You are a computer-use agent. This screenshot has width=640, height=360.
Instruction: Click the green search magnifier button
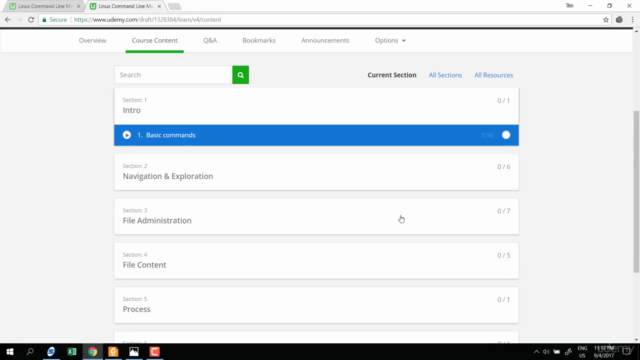[x=240, y=75]
